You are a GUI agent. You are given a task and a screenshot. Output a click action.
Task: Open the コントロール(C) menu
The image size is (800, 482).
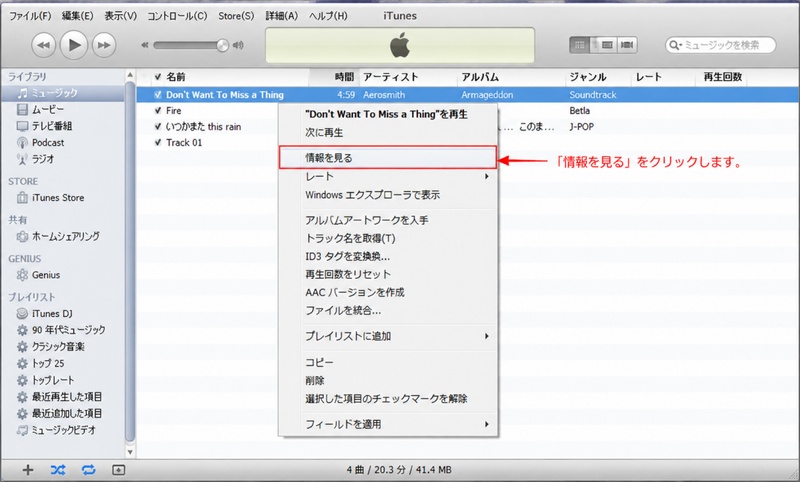click(x=177, y=16)
